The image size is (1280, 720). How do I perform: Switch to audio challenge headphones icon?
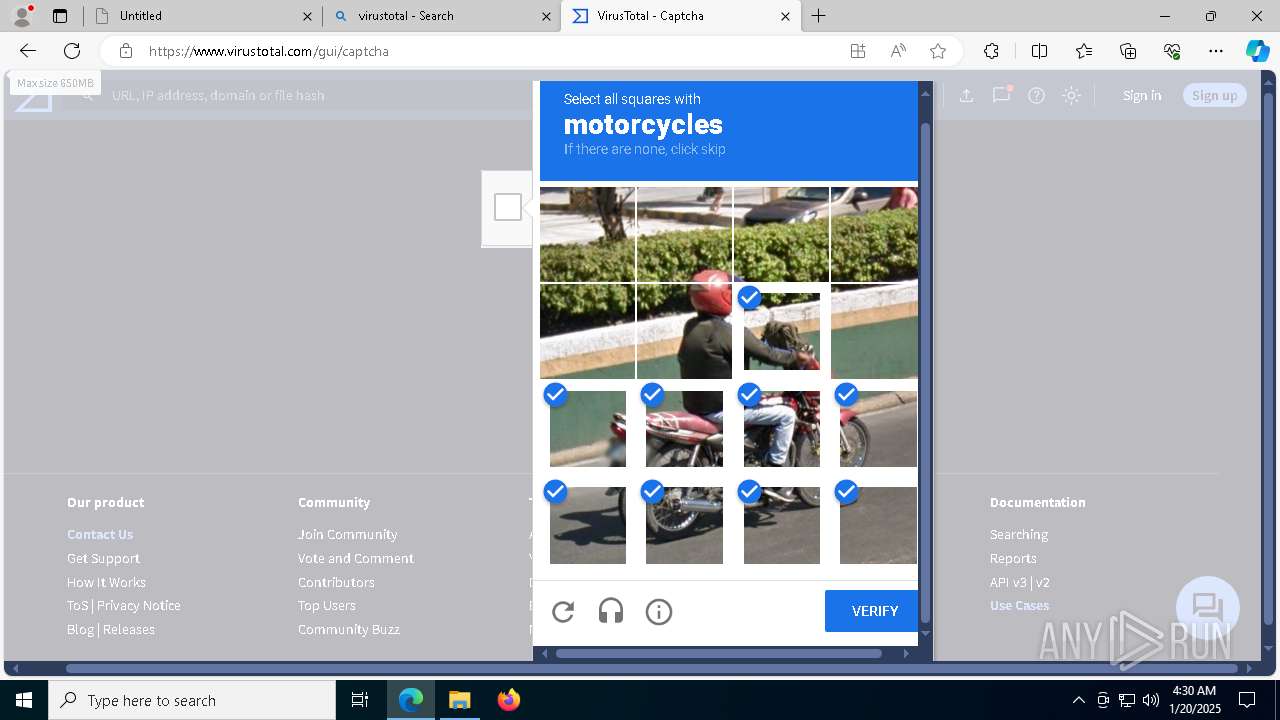pyautogui.click(x=611, y=612)
